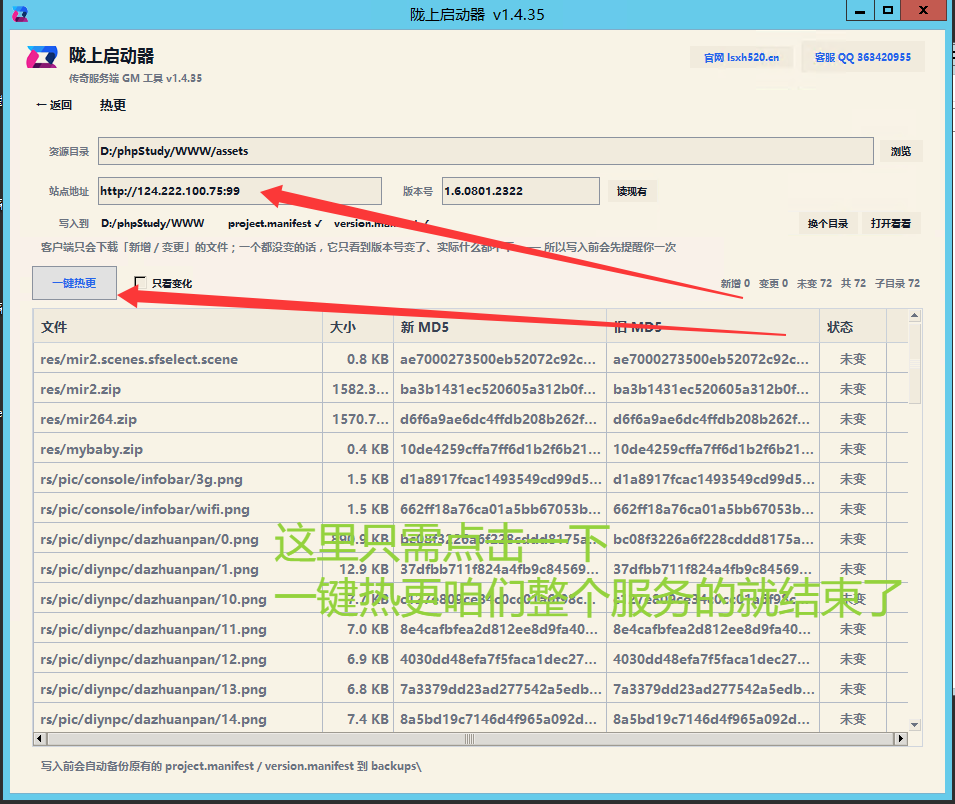This screenshot has width=955, height=804.
Task: Select the dazhuanpan/12.png file row
Action: 470,659
